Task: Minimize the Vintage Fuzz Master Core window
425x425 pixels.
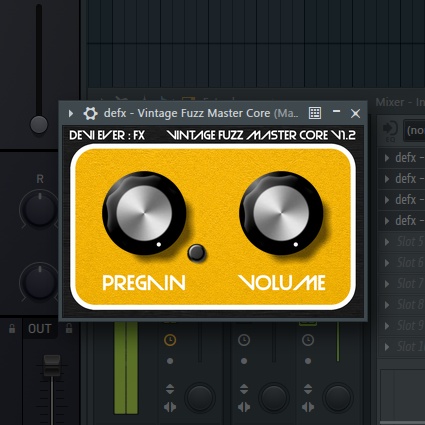Action: click(x=336, y=111)
